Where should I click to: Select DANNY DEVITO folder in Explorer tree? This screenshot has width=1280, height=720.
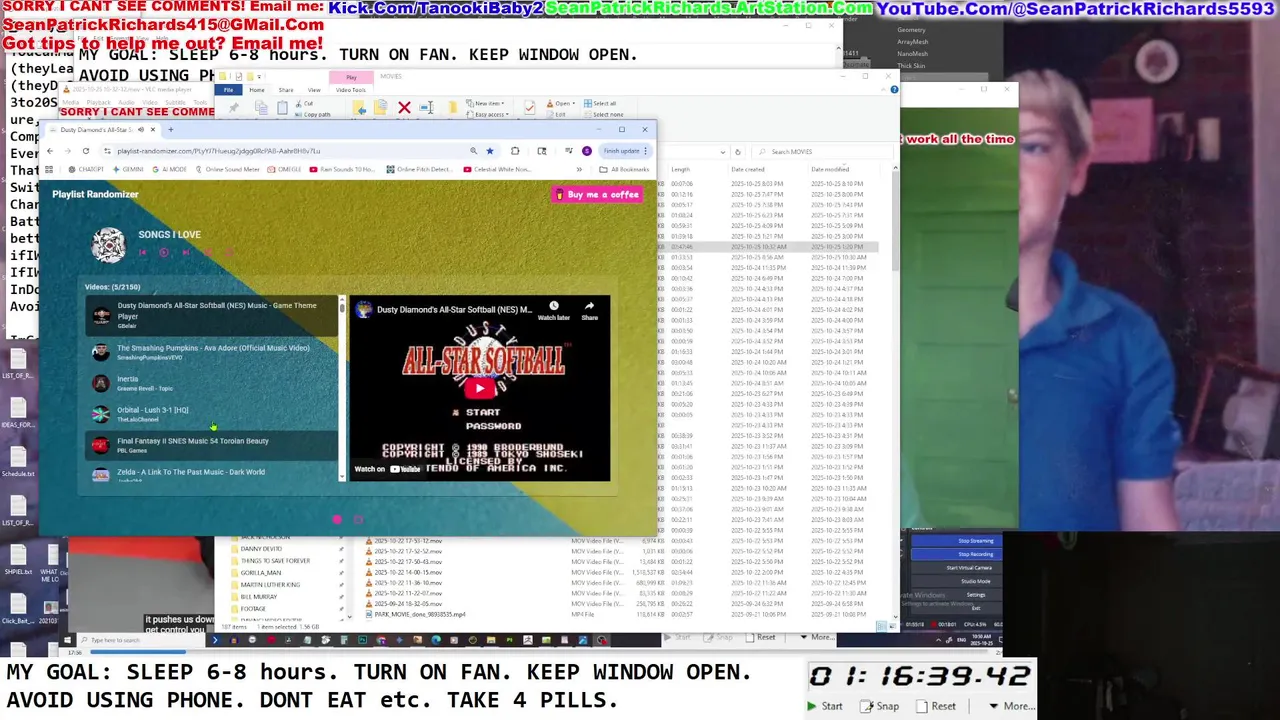point(261,549)
